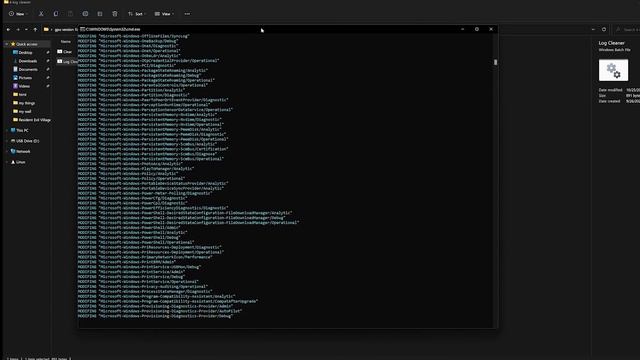The width and height of the screenshot is (640, 360).
Task: Select Network in navigation pane
Action: pos(23,151)
